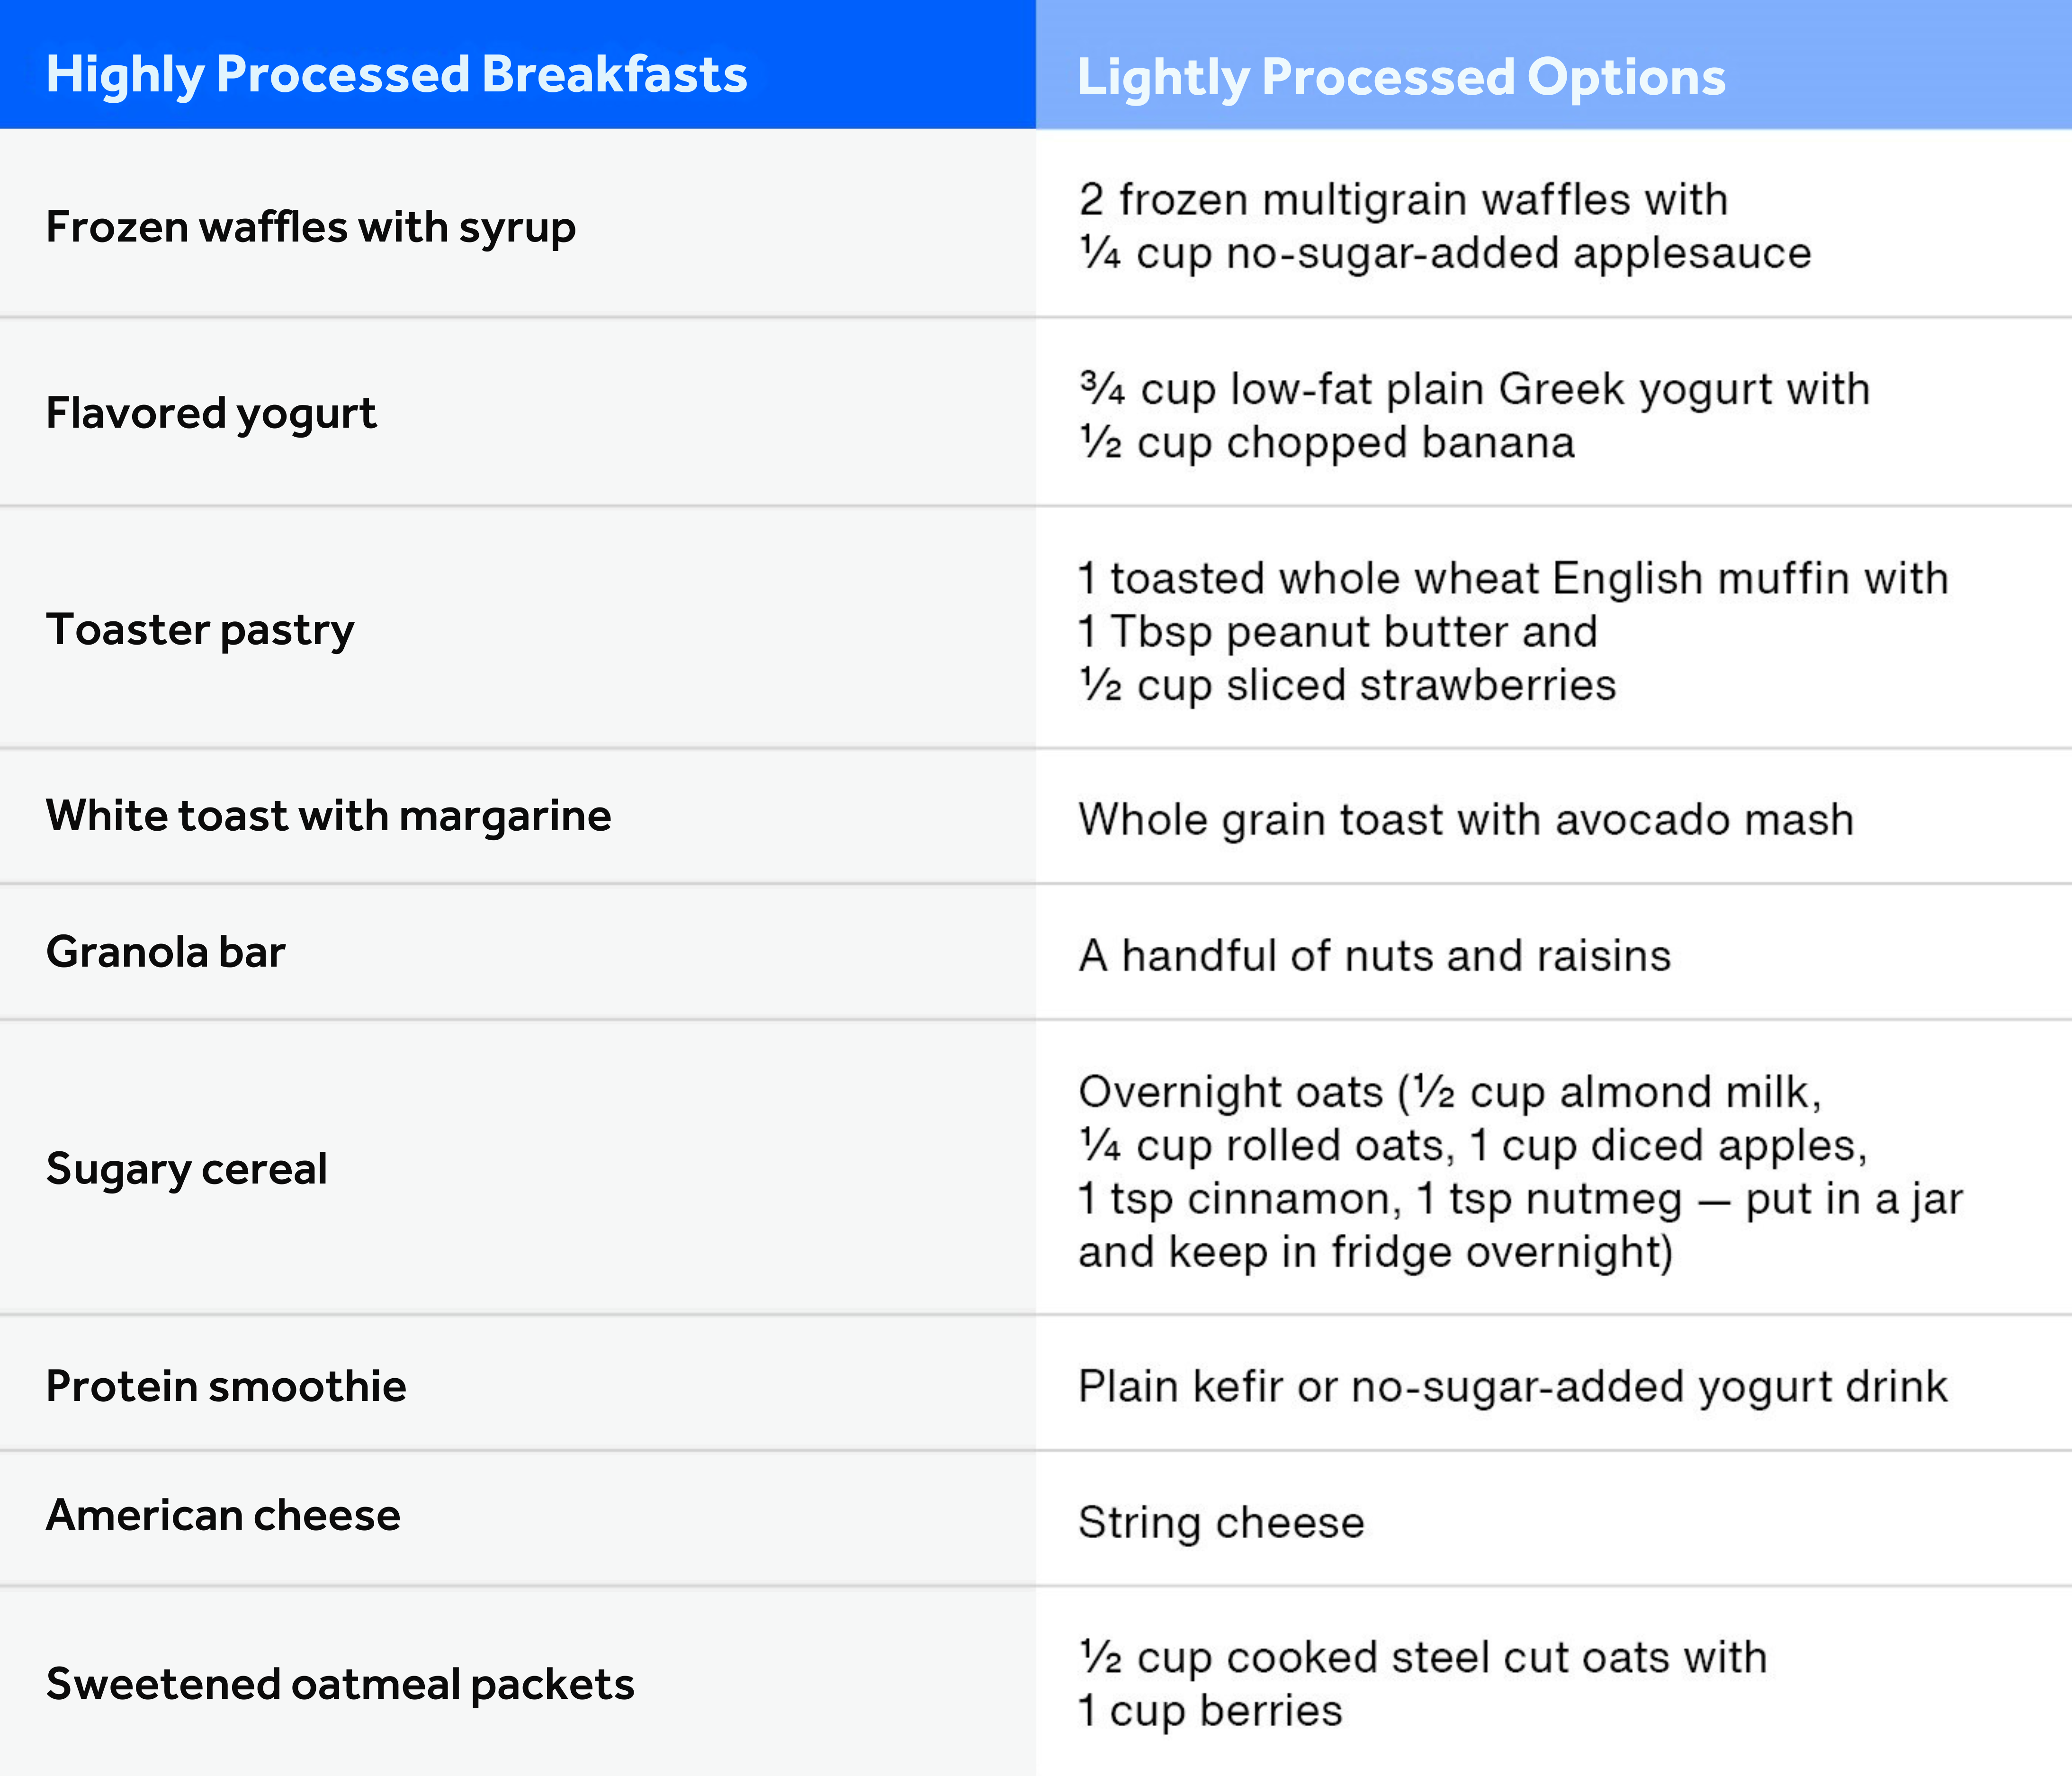Select the Flavored yogurt row label
The height and width of the screenshot is (1776, 2072).
click(211, 413)
